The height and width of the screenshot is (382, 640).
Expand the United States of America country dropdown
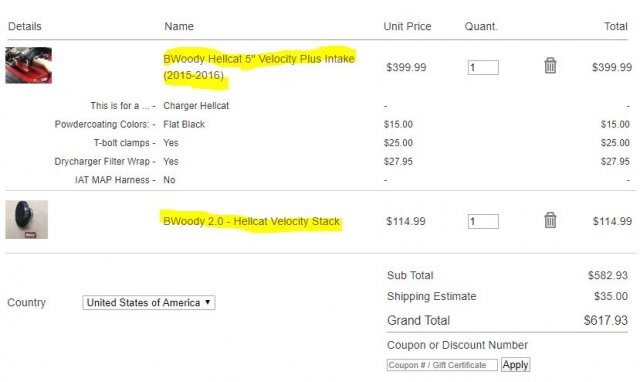149,302
